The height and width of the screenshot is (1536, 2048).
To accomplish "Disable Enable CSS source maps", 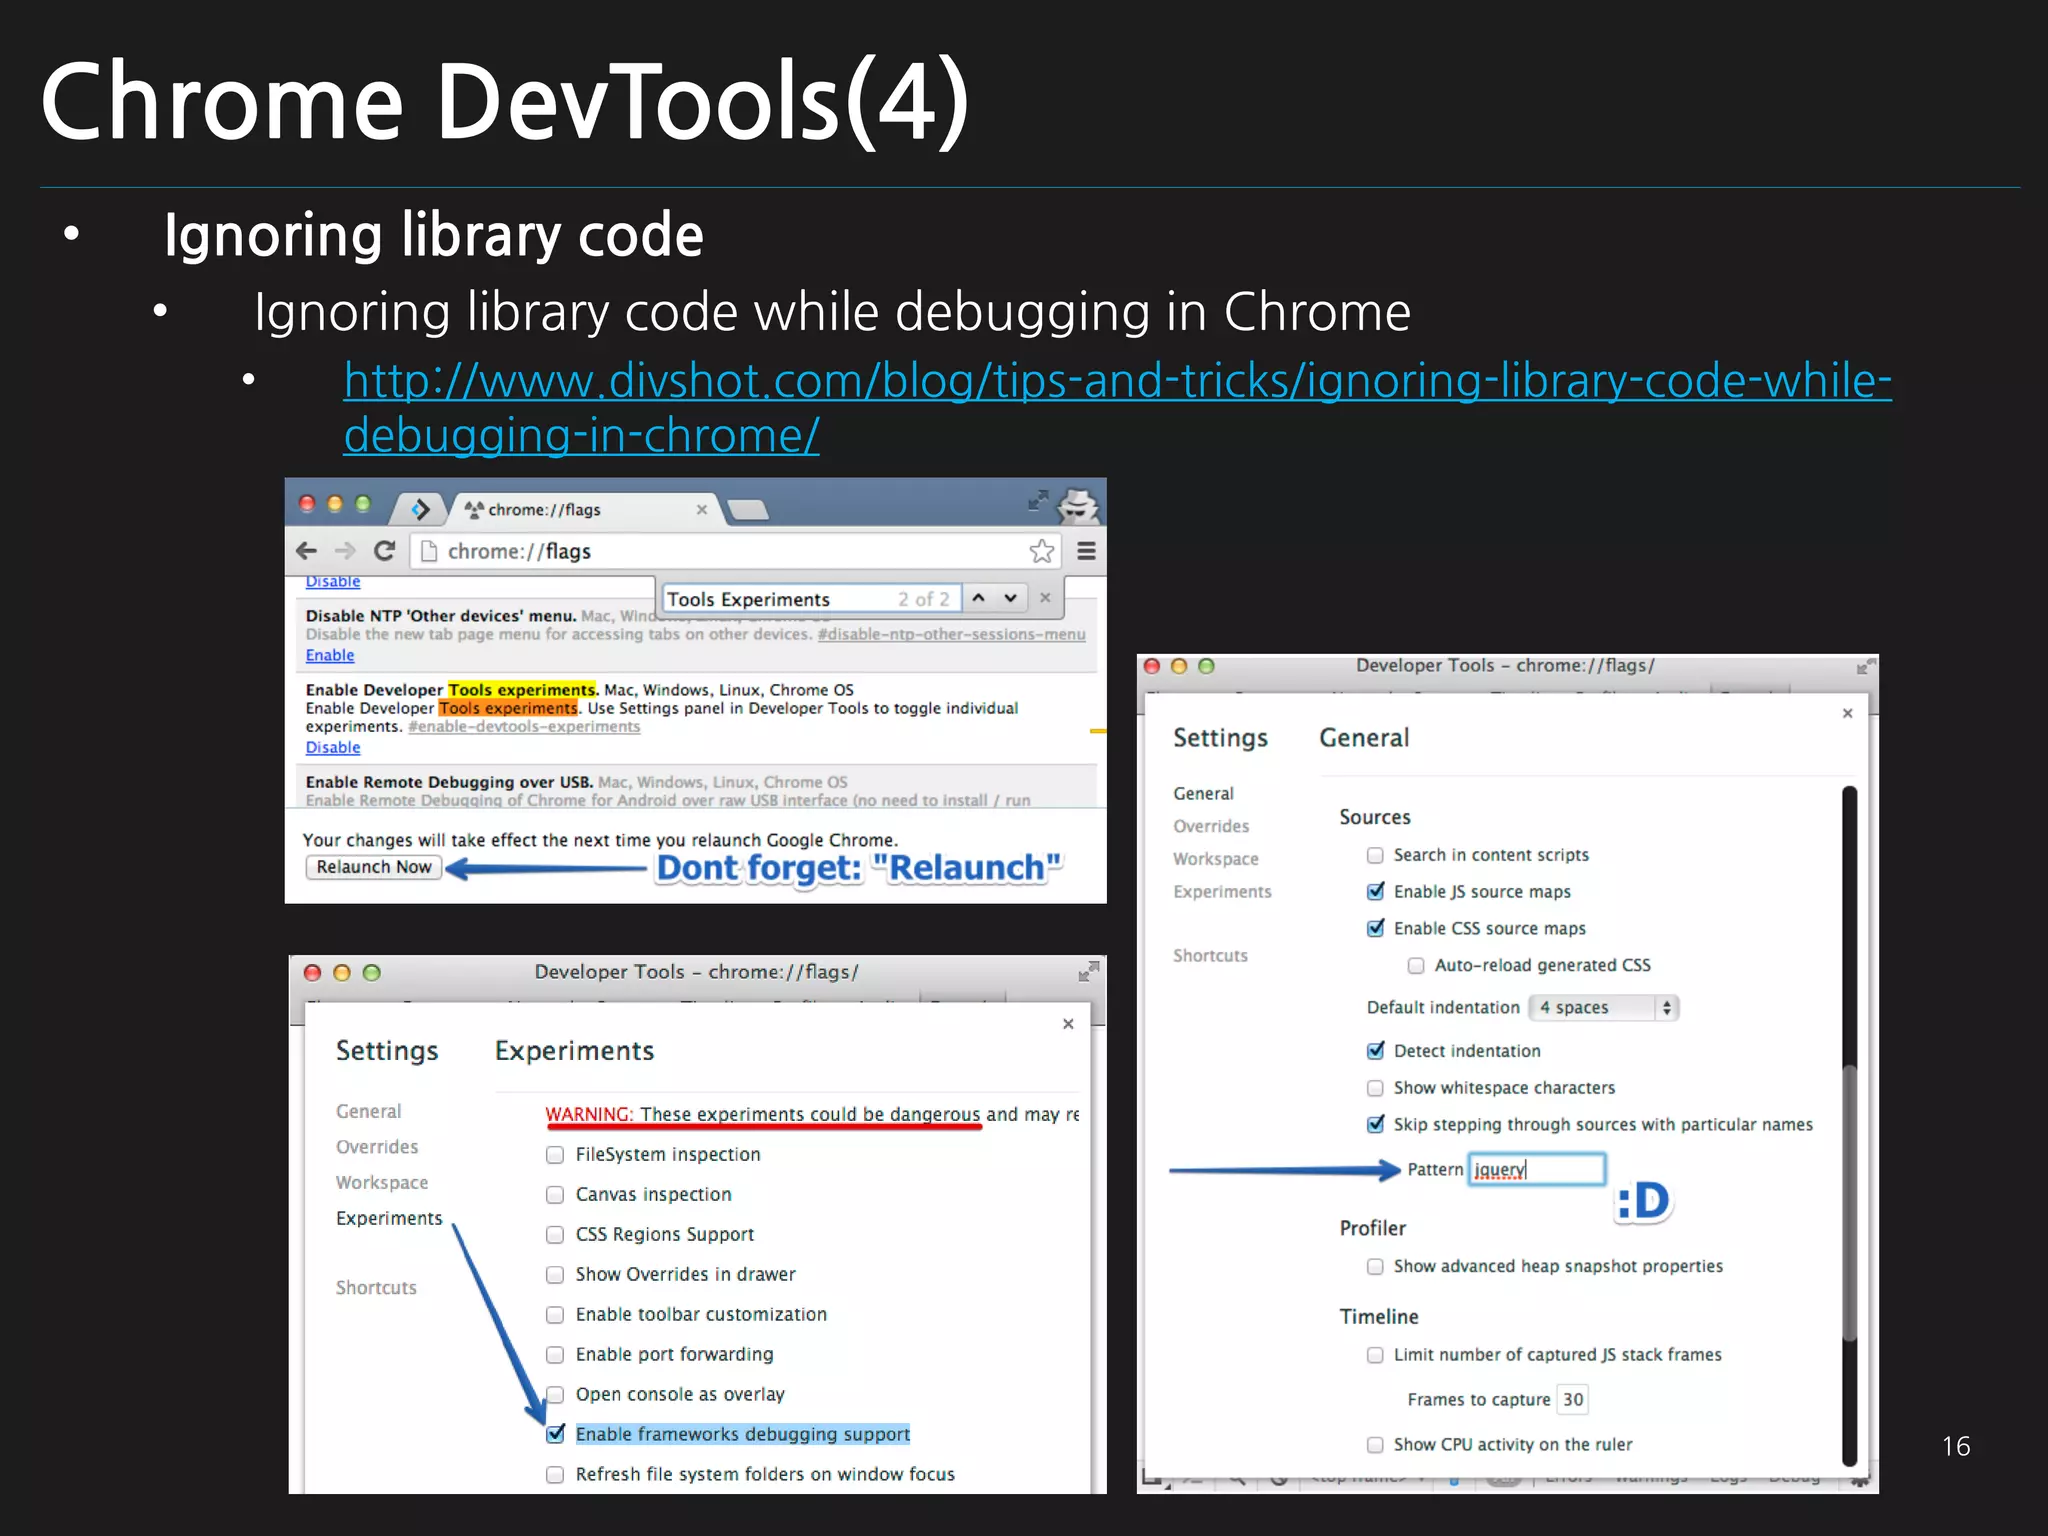I will tap(1375, 928).
